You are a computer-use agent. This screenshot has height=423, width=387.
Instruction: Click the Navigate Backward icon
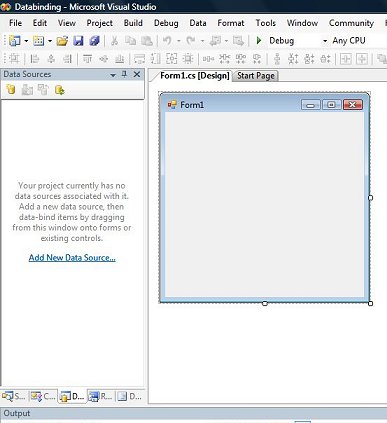pyautogui.click(x=215, y=41)
